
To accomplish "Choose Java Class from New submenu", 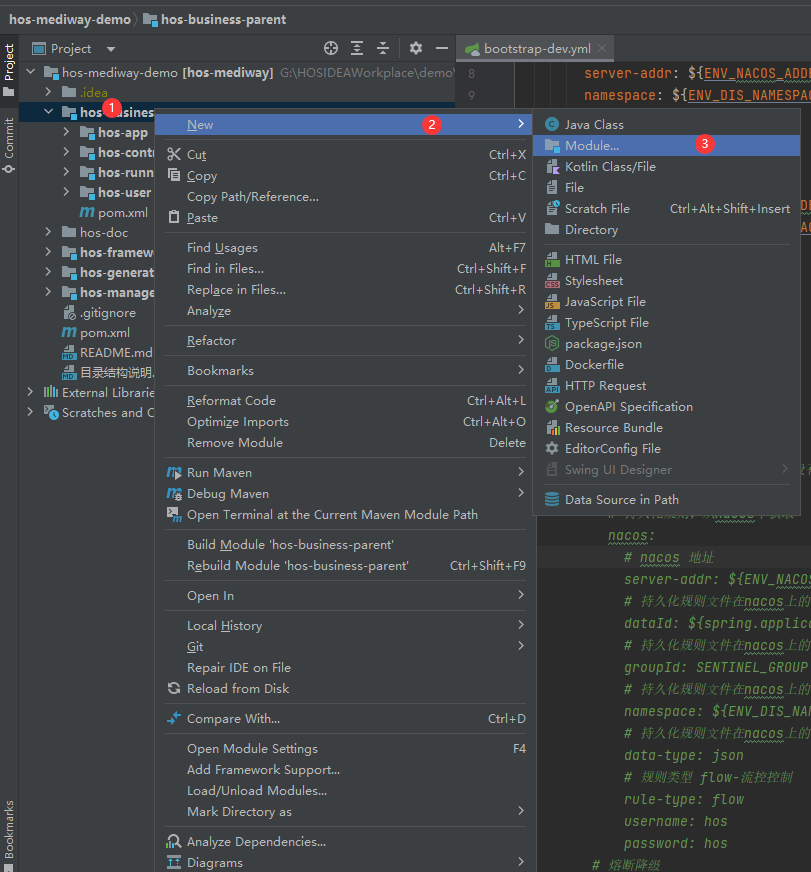I will (593, 124).
